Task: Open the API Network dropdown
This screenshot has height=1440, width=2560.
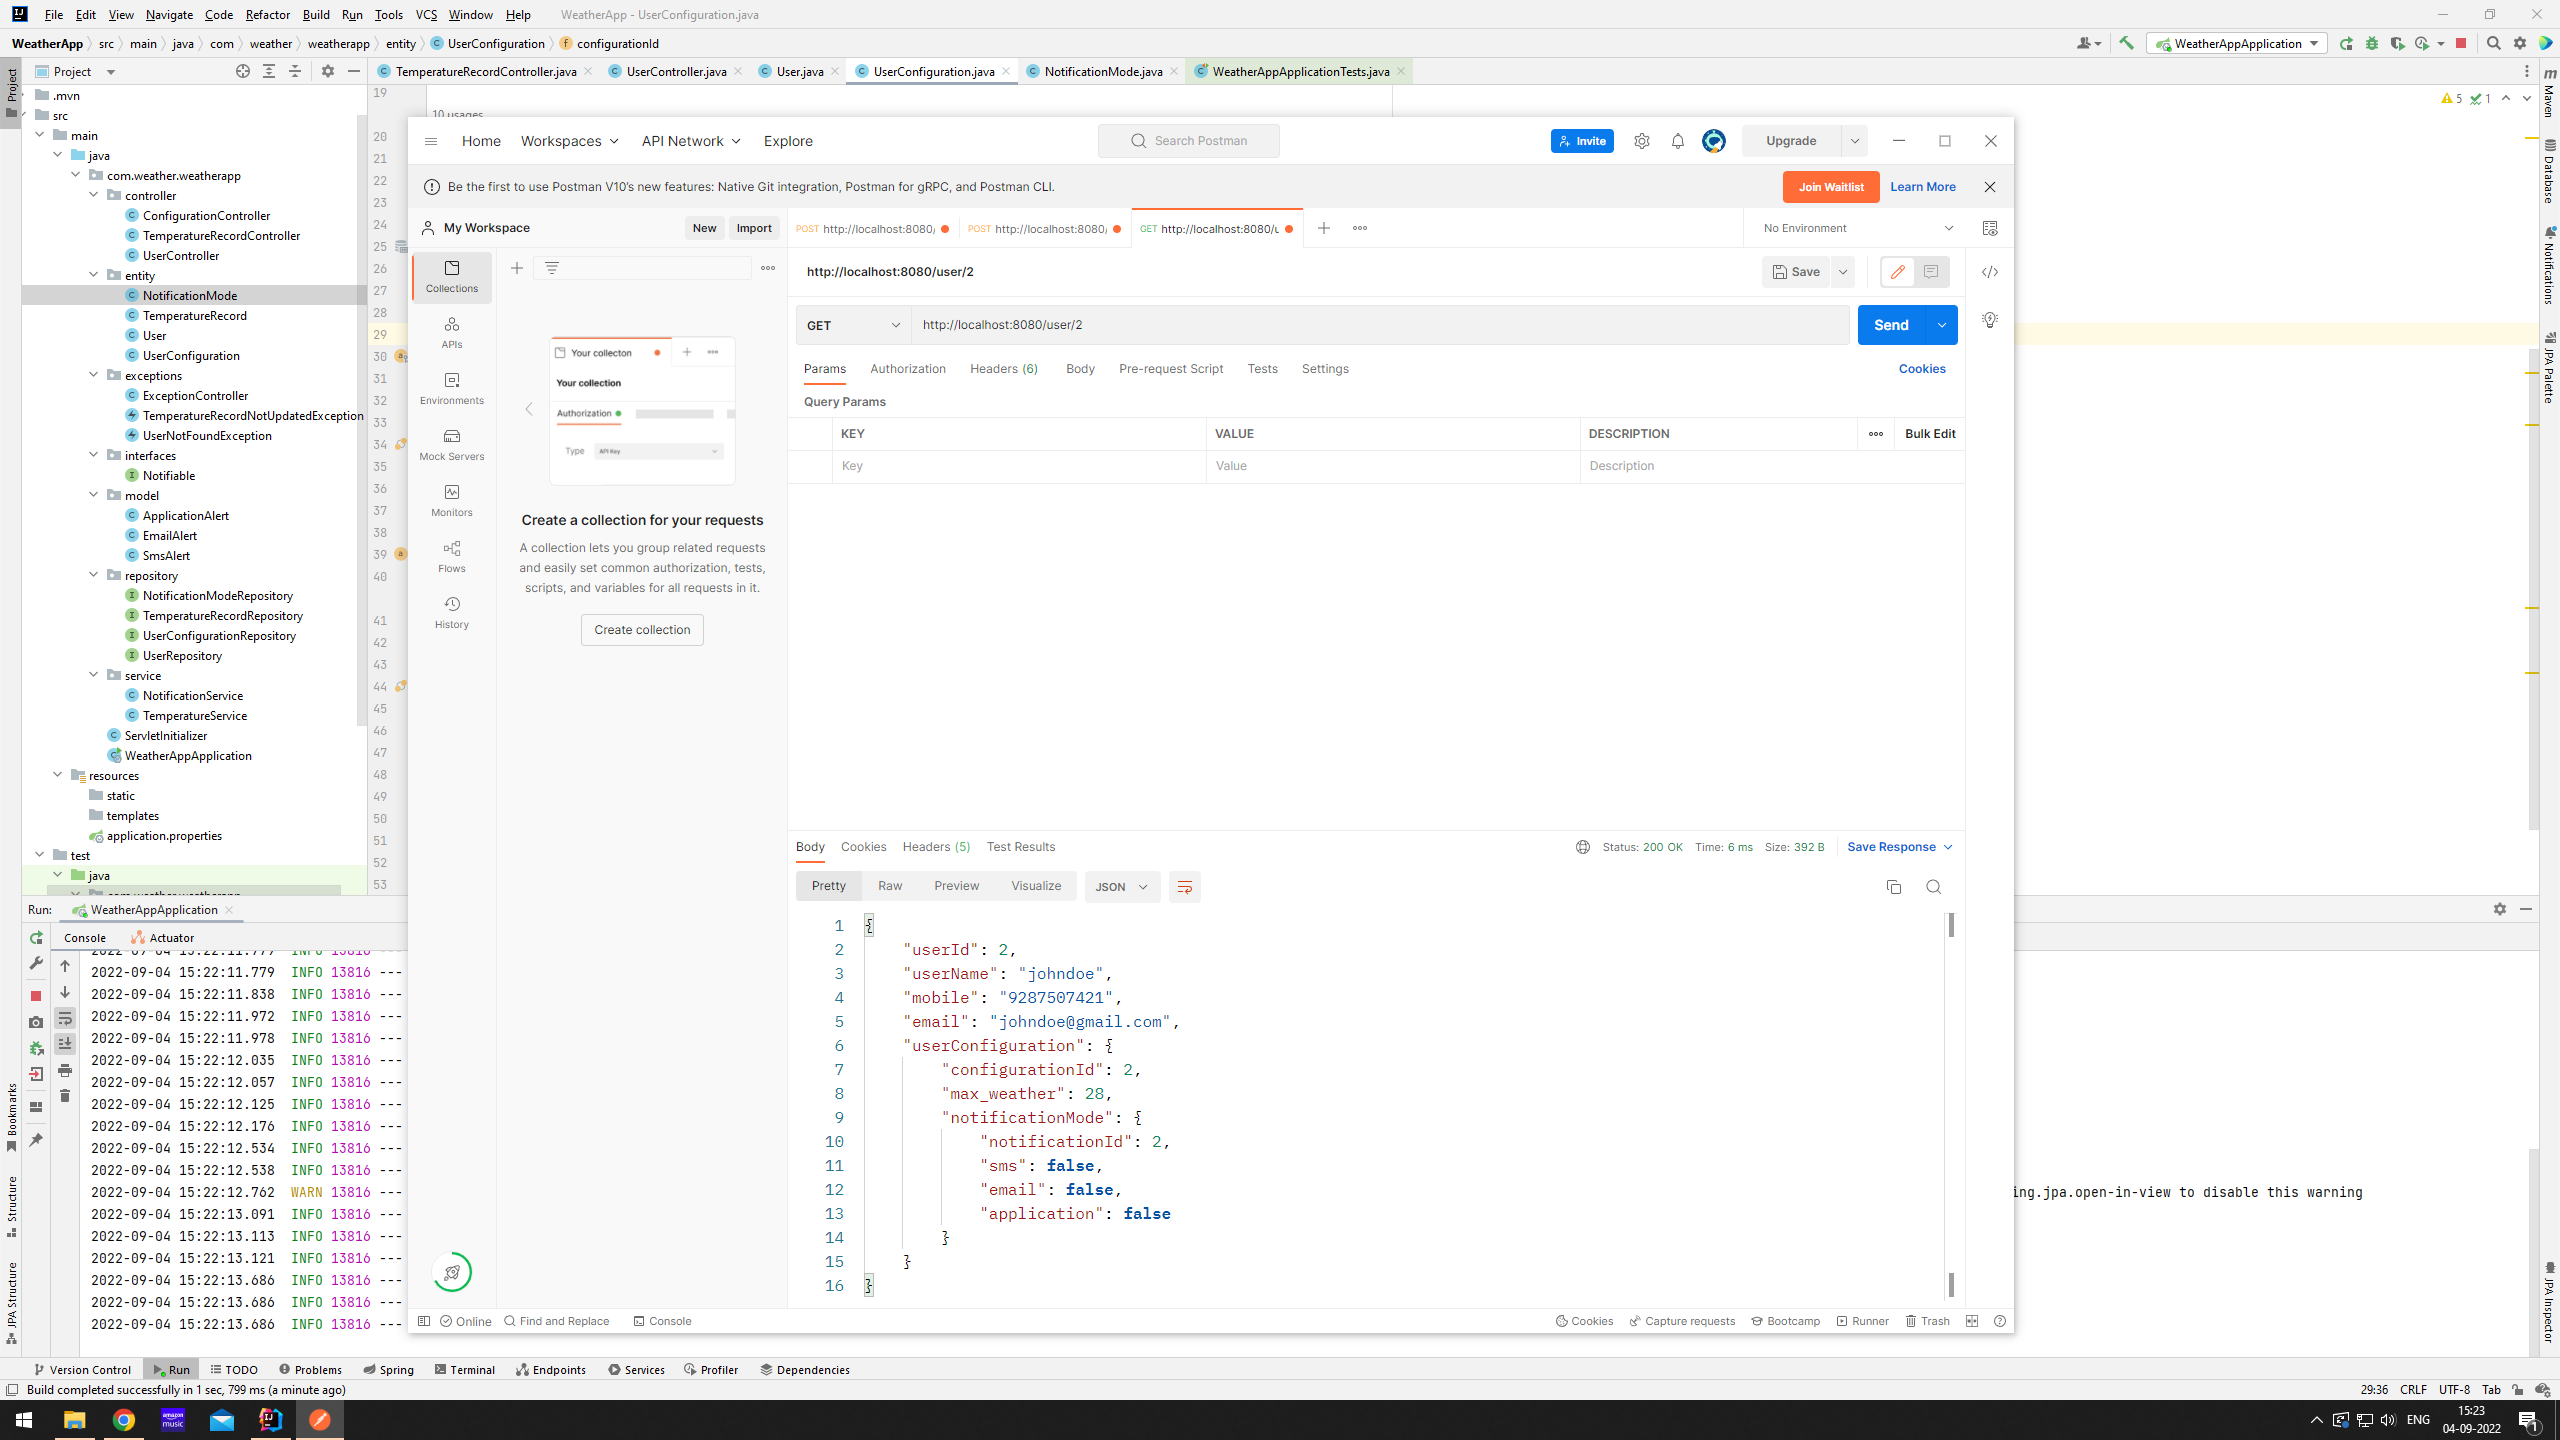Action: pos(691,141)
